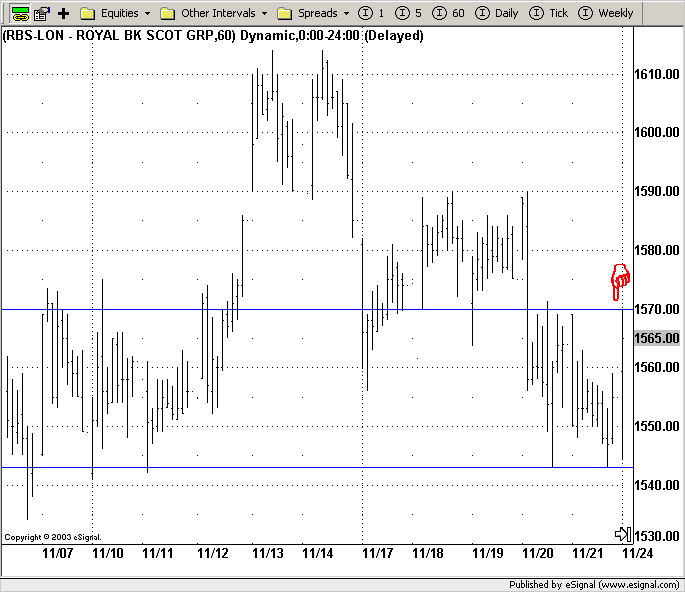Click the Published by eSignal footer text
Screen dimensions: 685x592
pos(594,585)
